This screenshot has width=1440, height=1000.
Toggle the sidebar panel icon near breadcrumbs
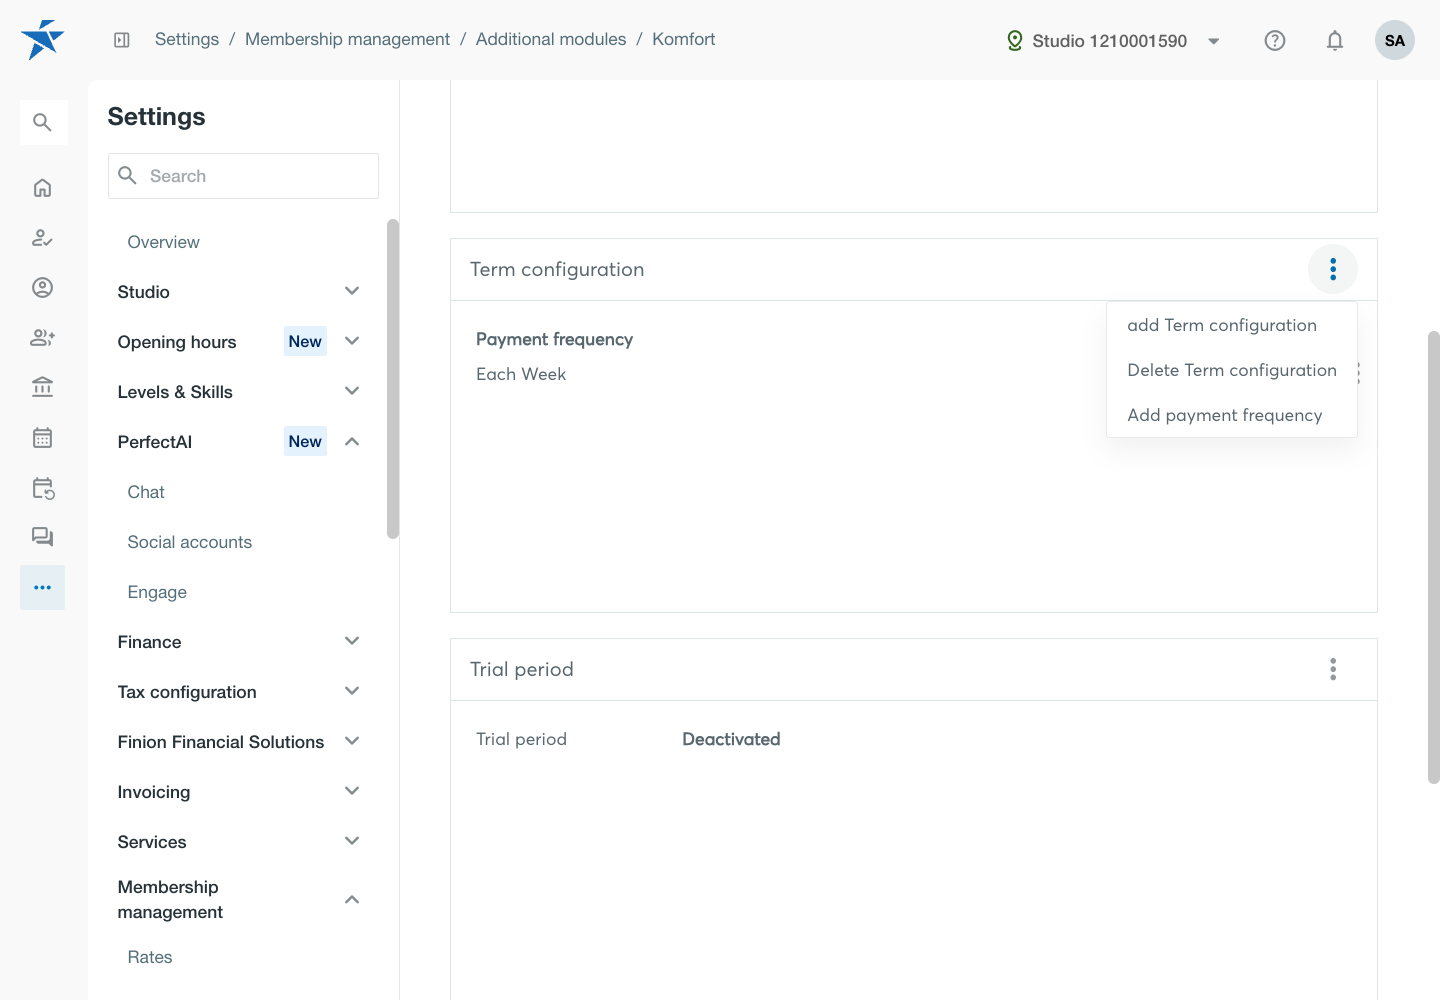122,40
